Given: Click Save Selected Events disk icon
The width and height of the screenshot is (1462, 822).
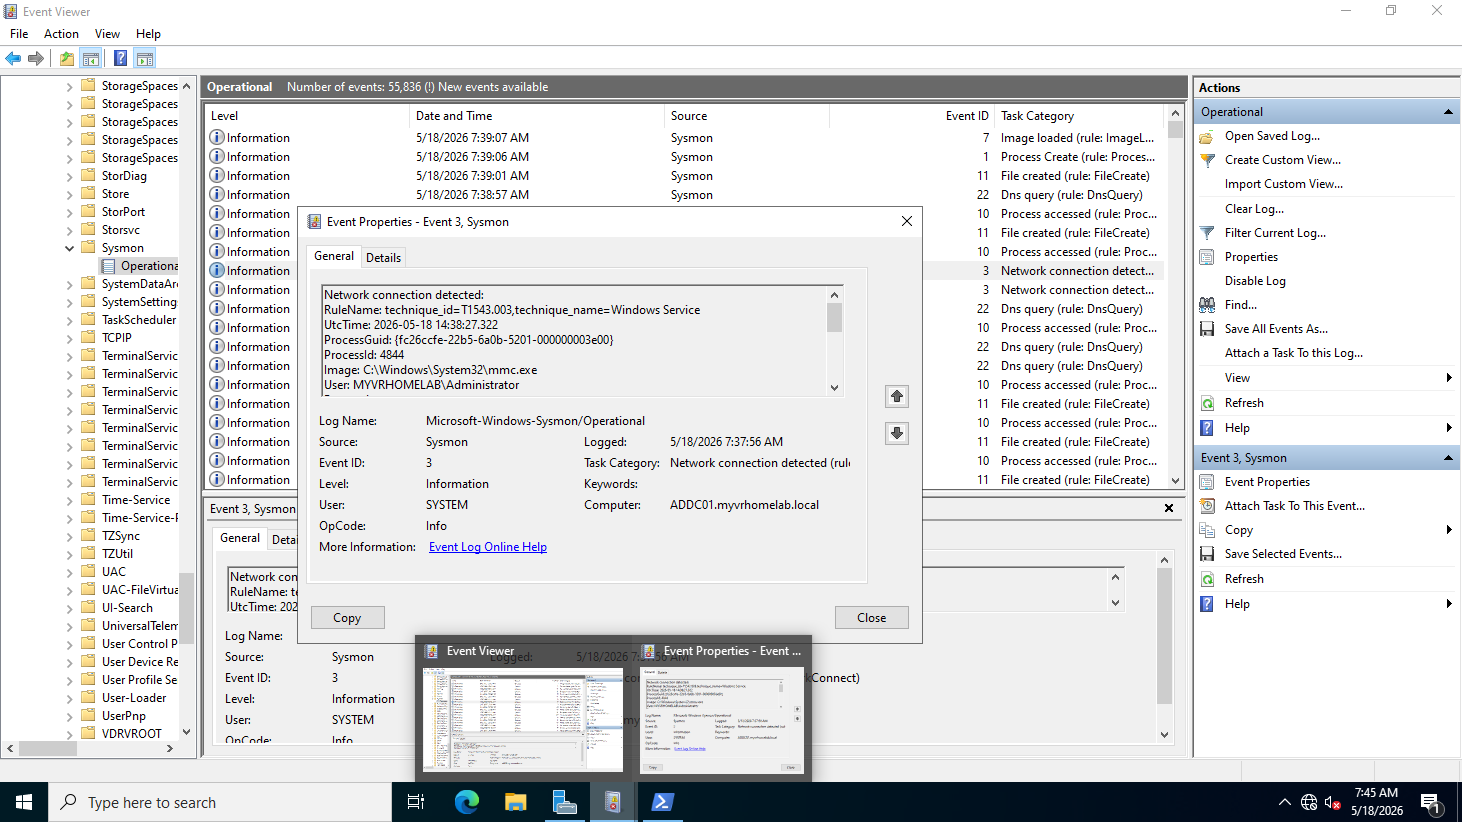Looking at the screenshot, I should (x=1207, y=554).
